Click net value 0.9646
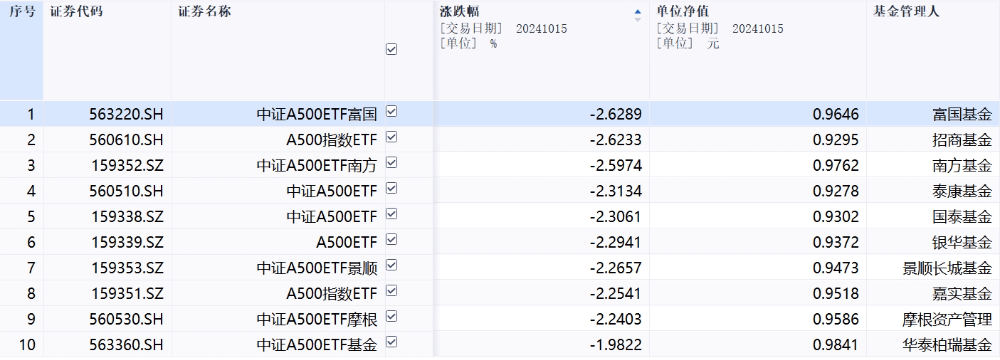This screenshot has height=360, width=1000. [835, 115]
